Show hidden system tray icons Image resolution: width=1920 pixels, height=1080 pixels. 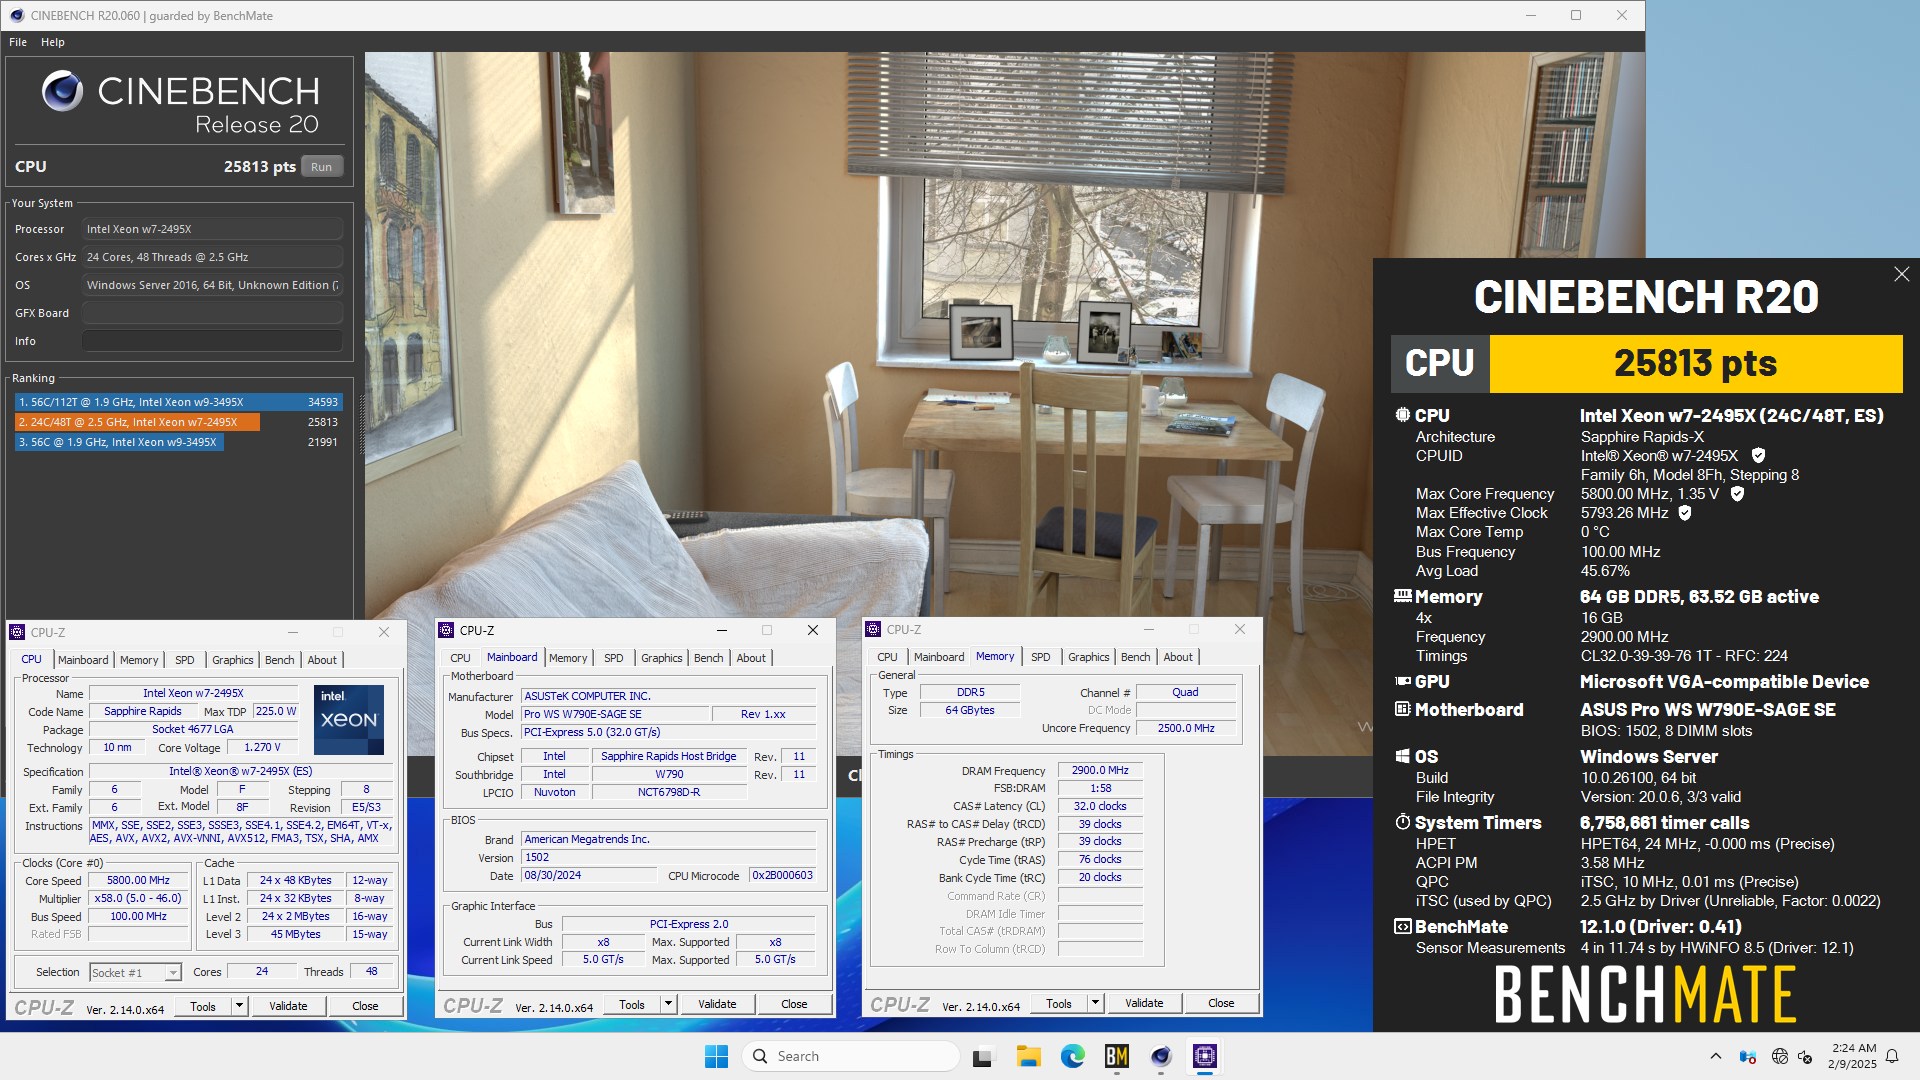pos(1715,1056)
